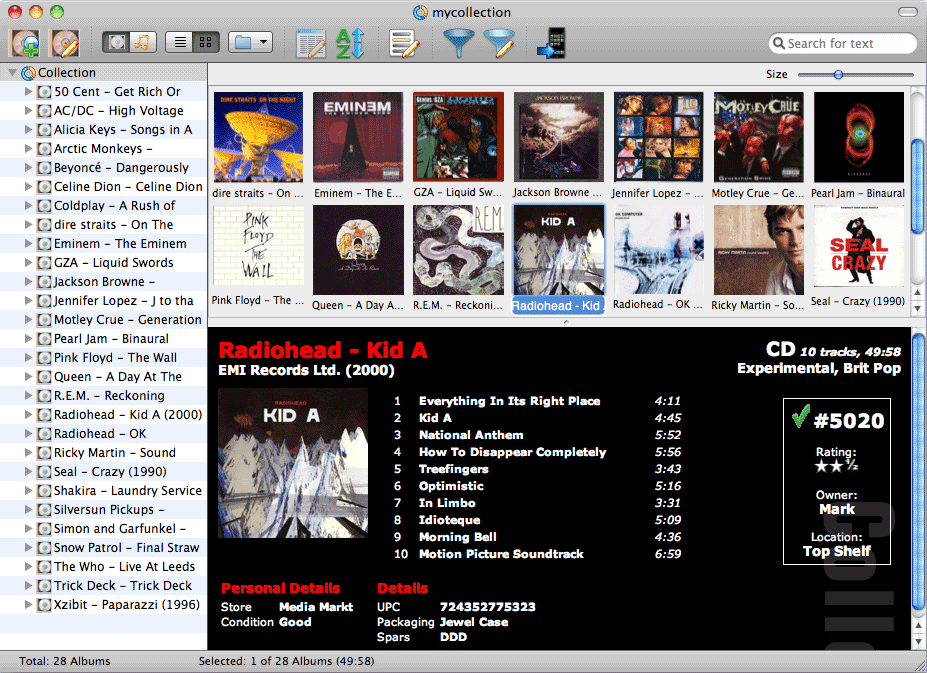Viewport: 927px width, 673px height.
Task: Open the select fields notepad icon
Action: (x=311, y=44)
